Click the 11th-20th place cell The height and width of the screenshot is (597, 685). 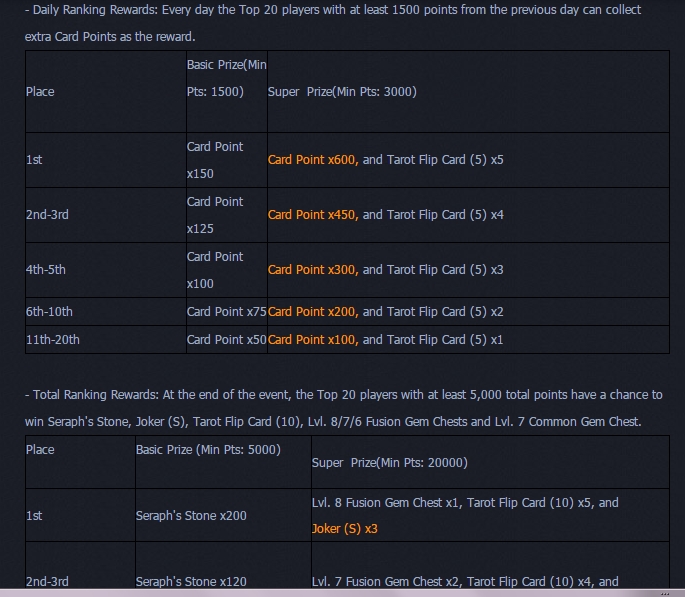tap(53, 340)
